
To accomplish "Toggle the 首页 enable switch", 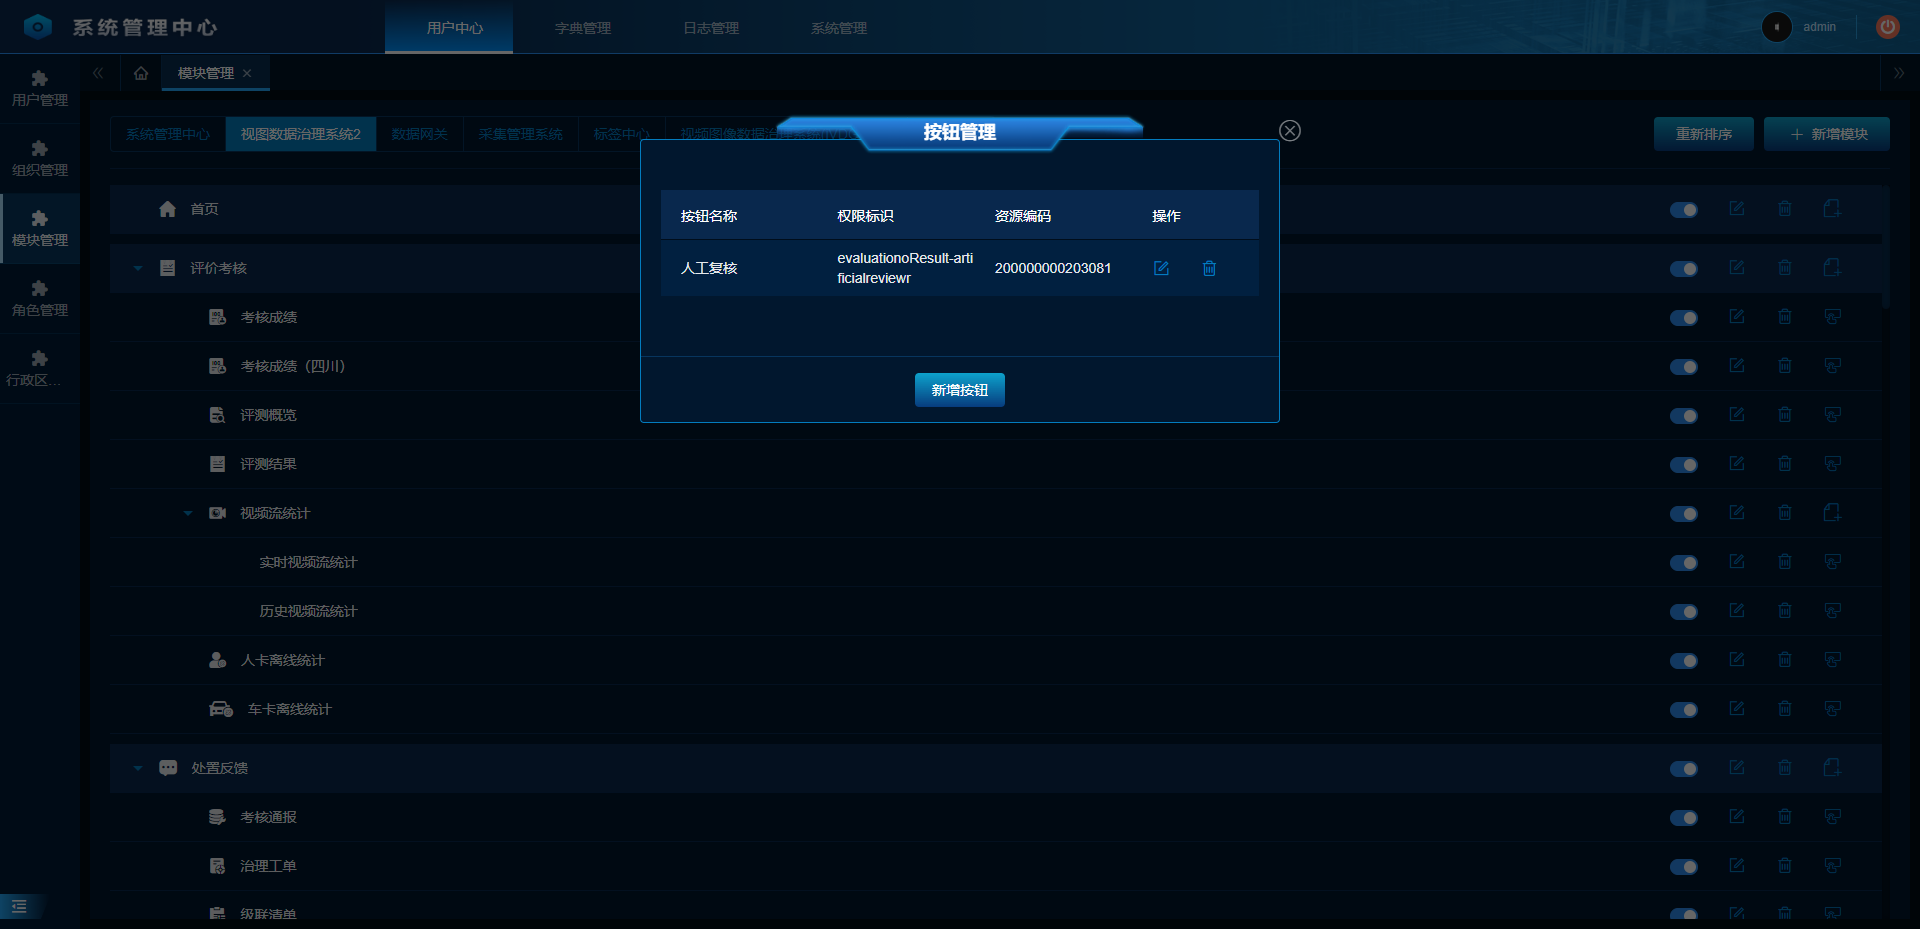I will click(x=1684, y=210).
